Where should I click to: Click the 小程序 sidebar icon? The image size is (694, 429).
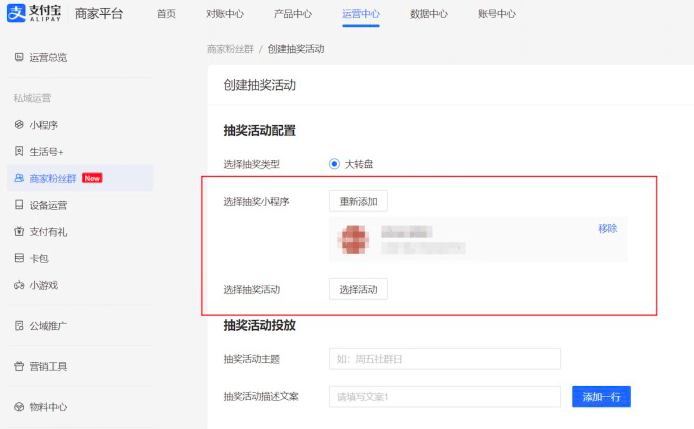click(19, 125)
